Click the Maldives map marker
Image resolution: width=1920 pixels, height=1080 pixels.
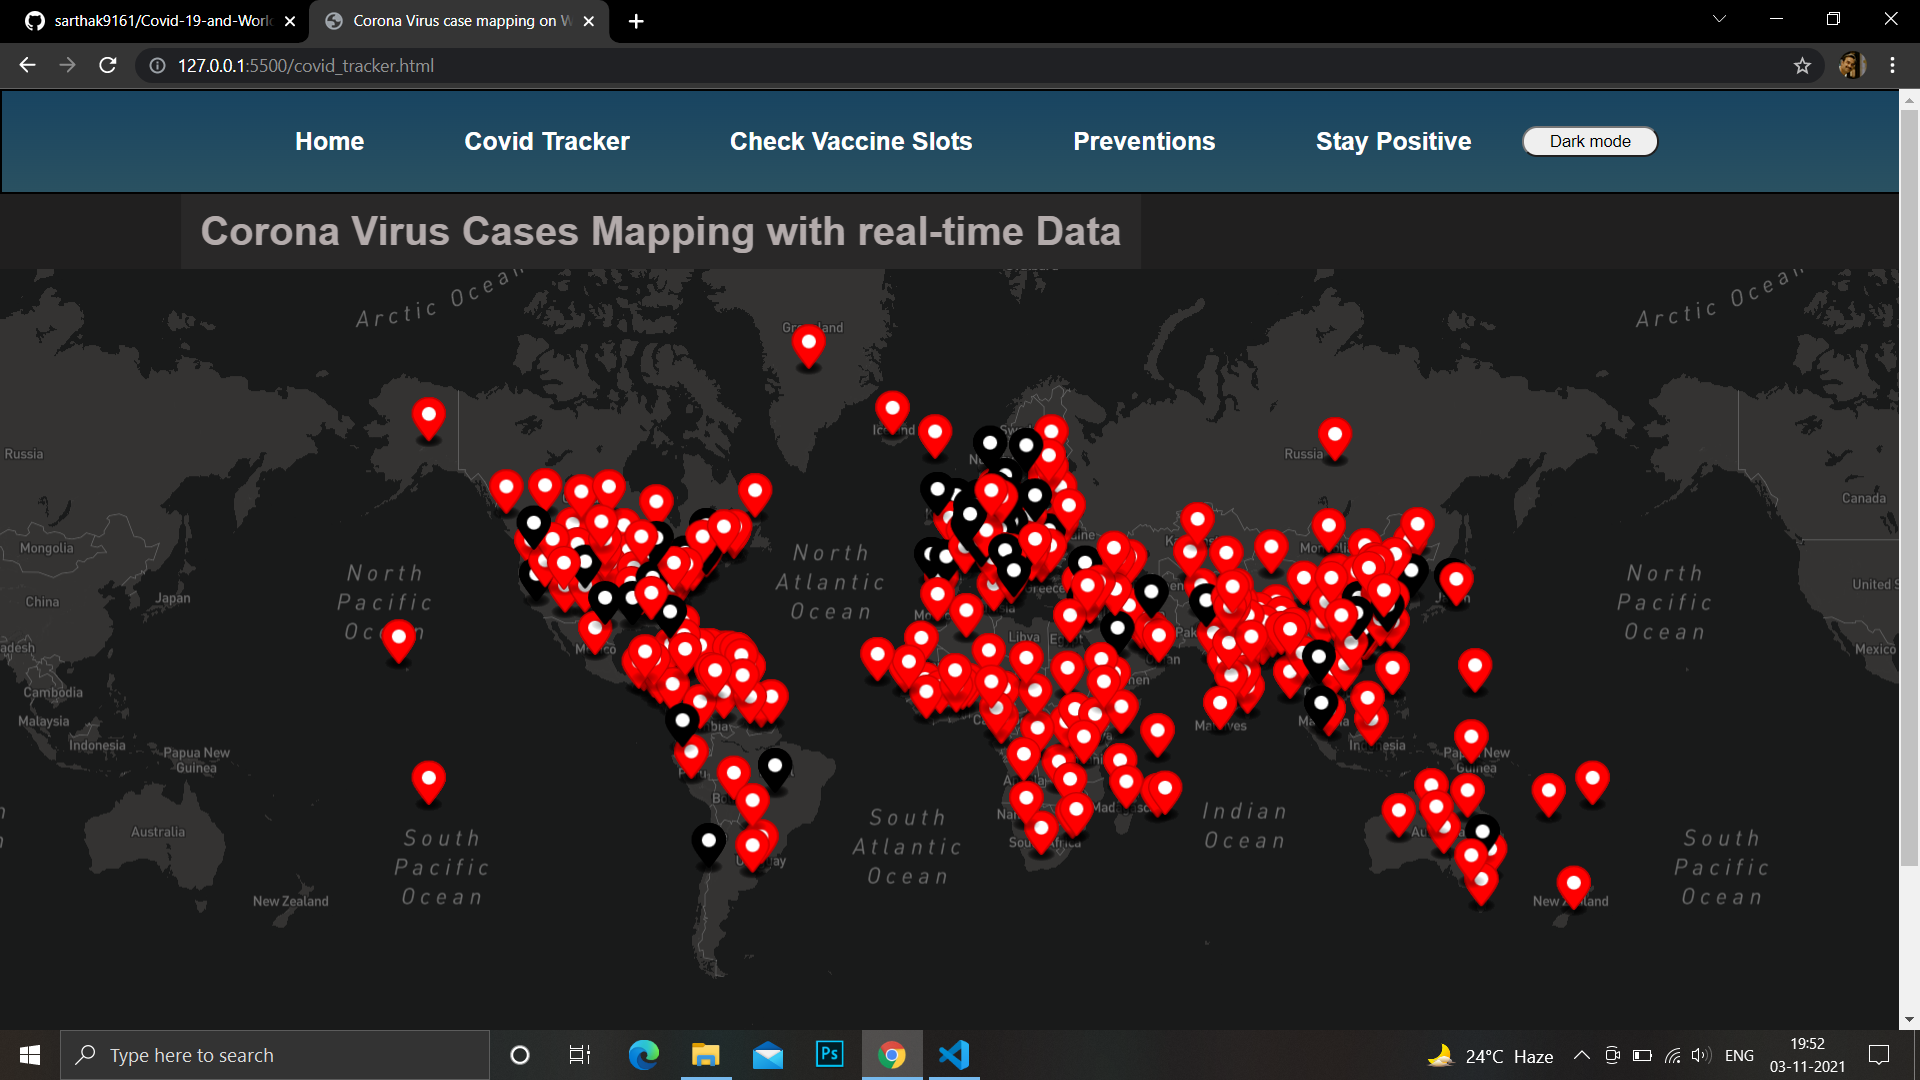point(1219,708)
